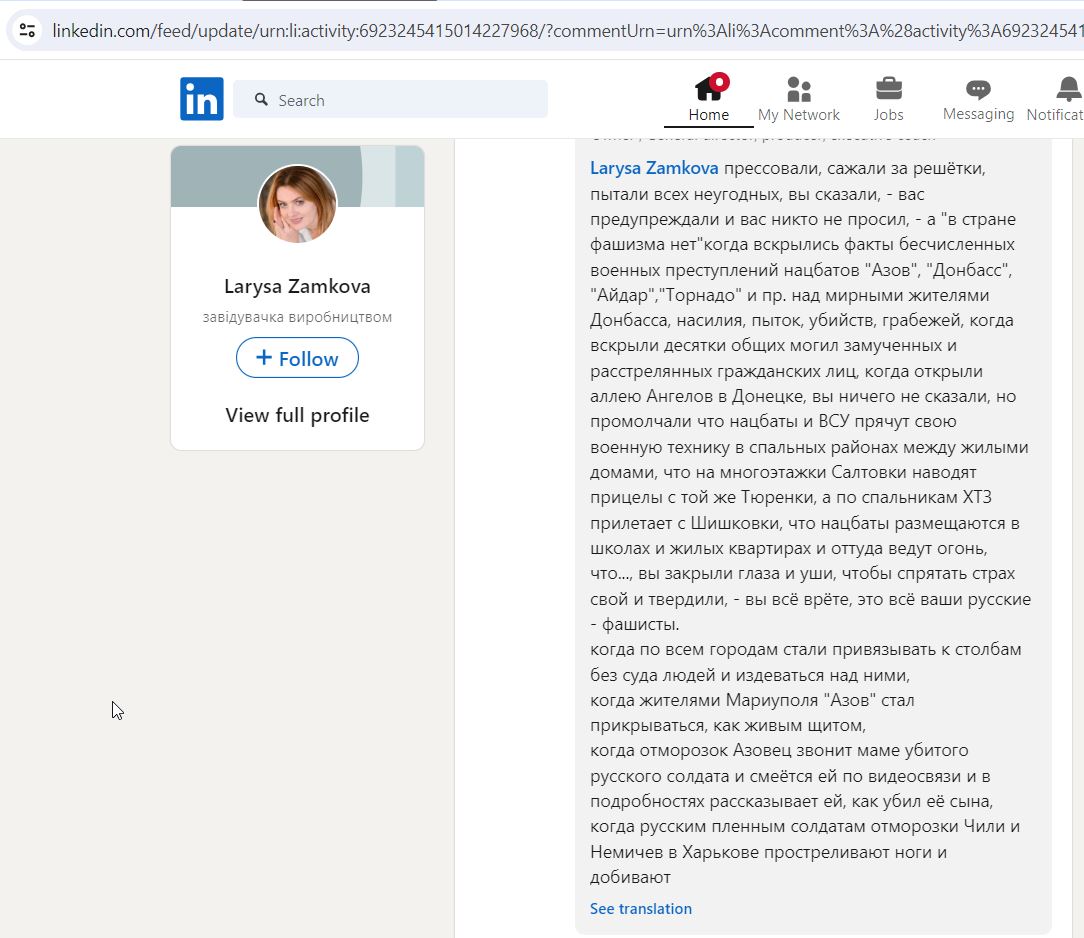Click the LinkedIn logo
1084x938 pixels.
(201, 98)
